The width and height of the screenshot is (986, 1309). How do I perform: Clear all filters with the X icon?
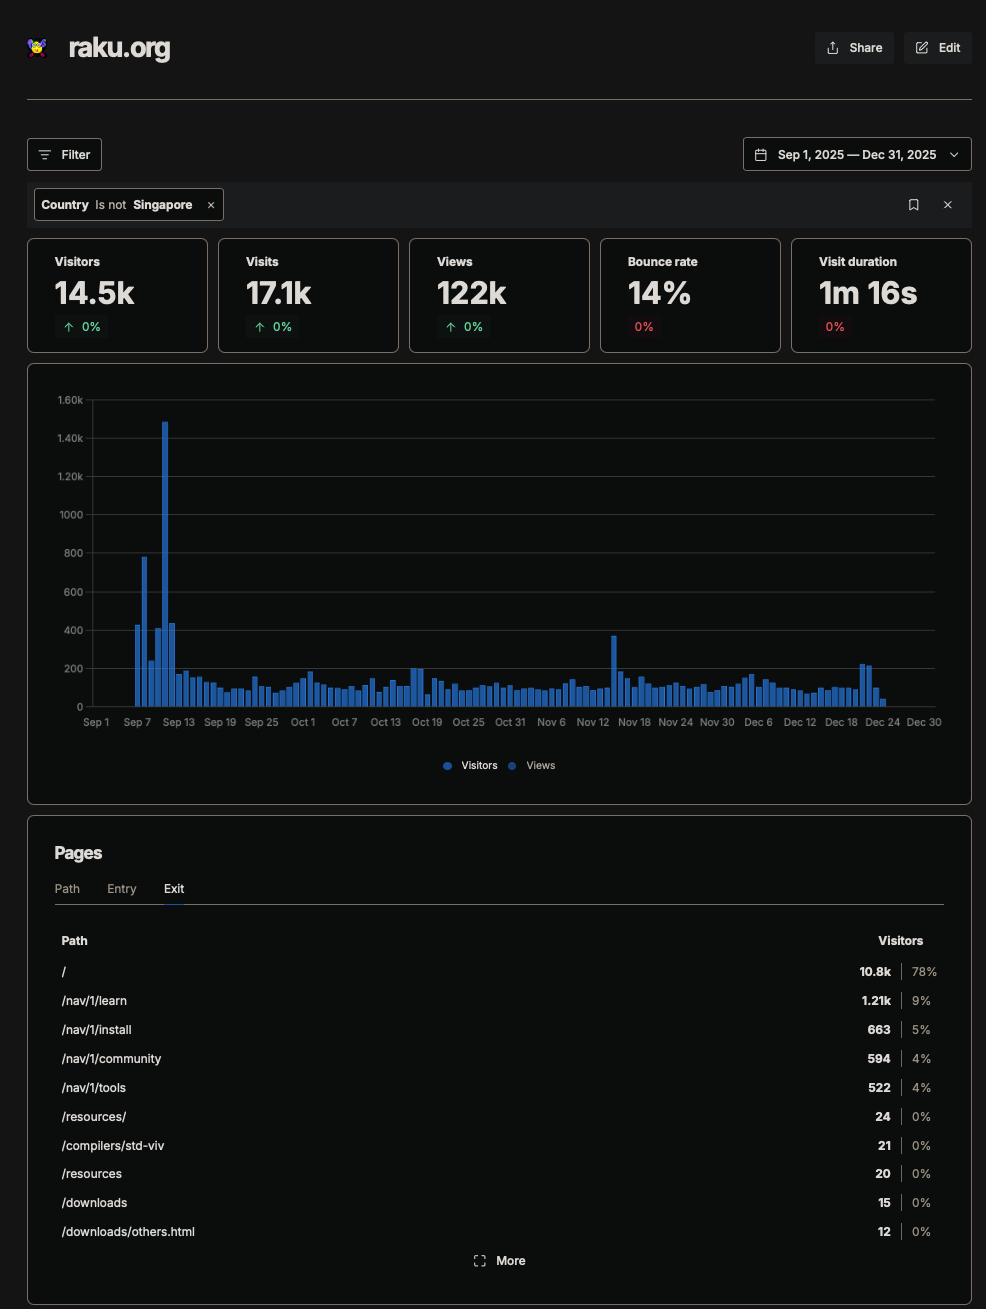pos(948,205)
